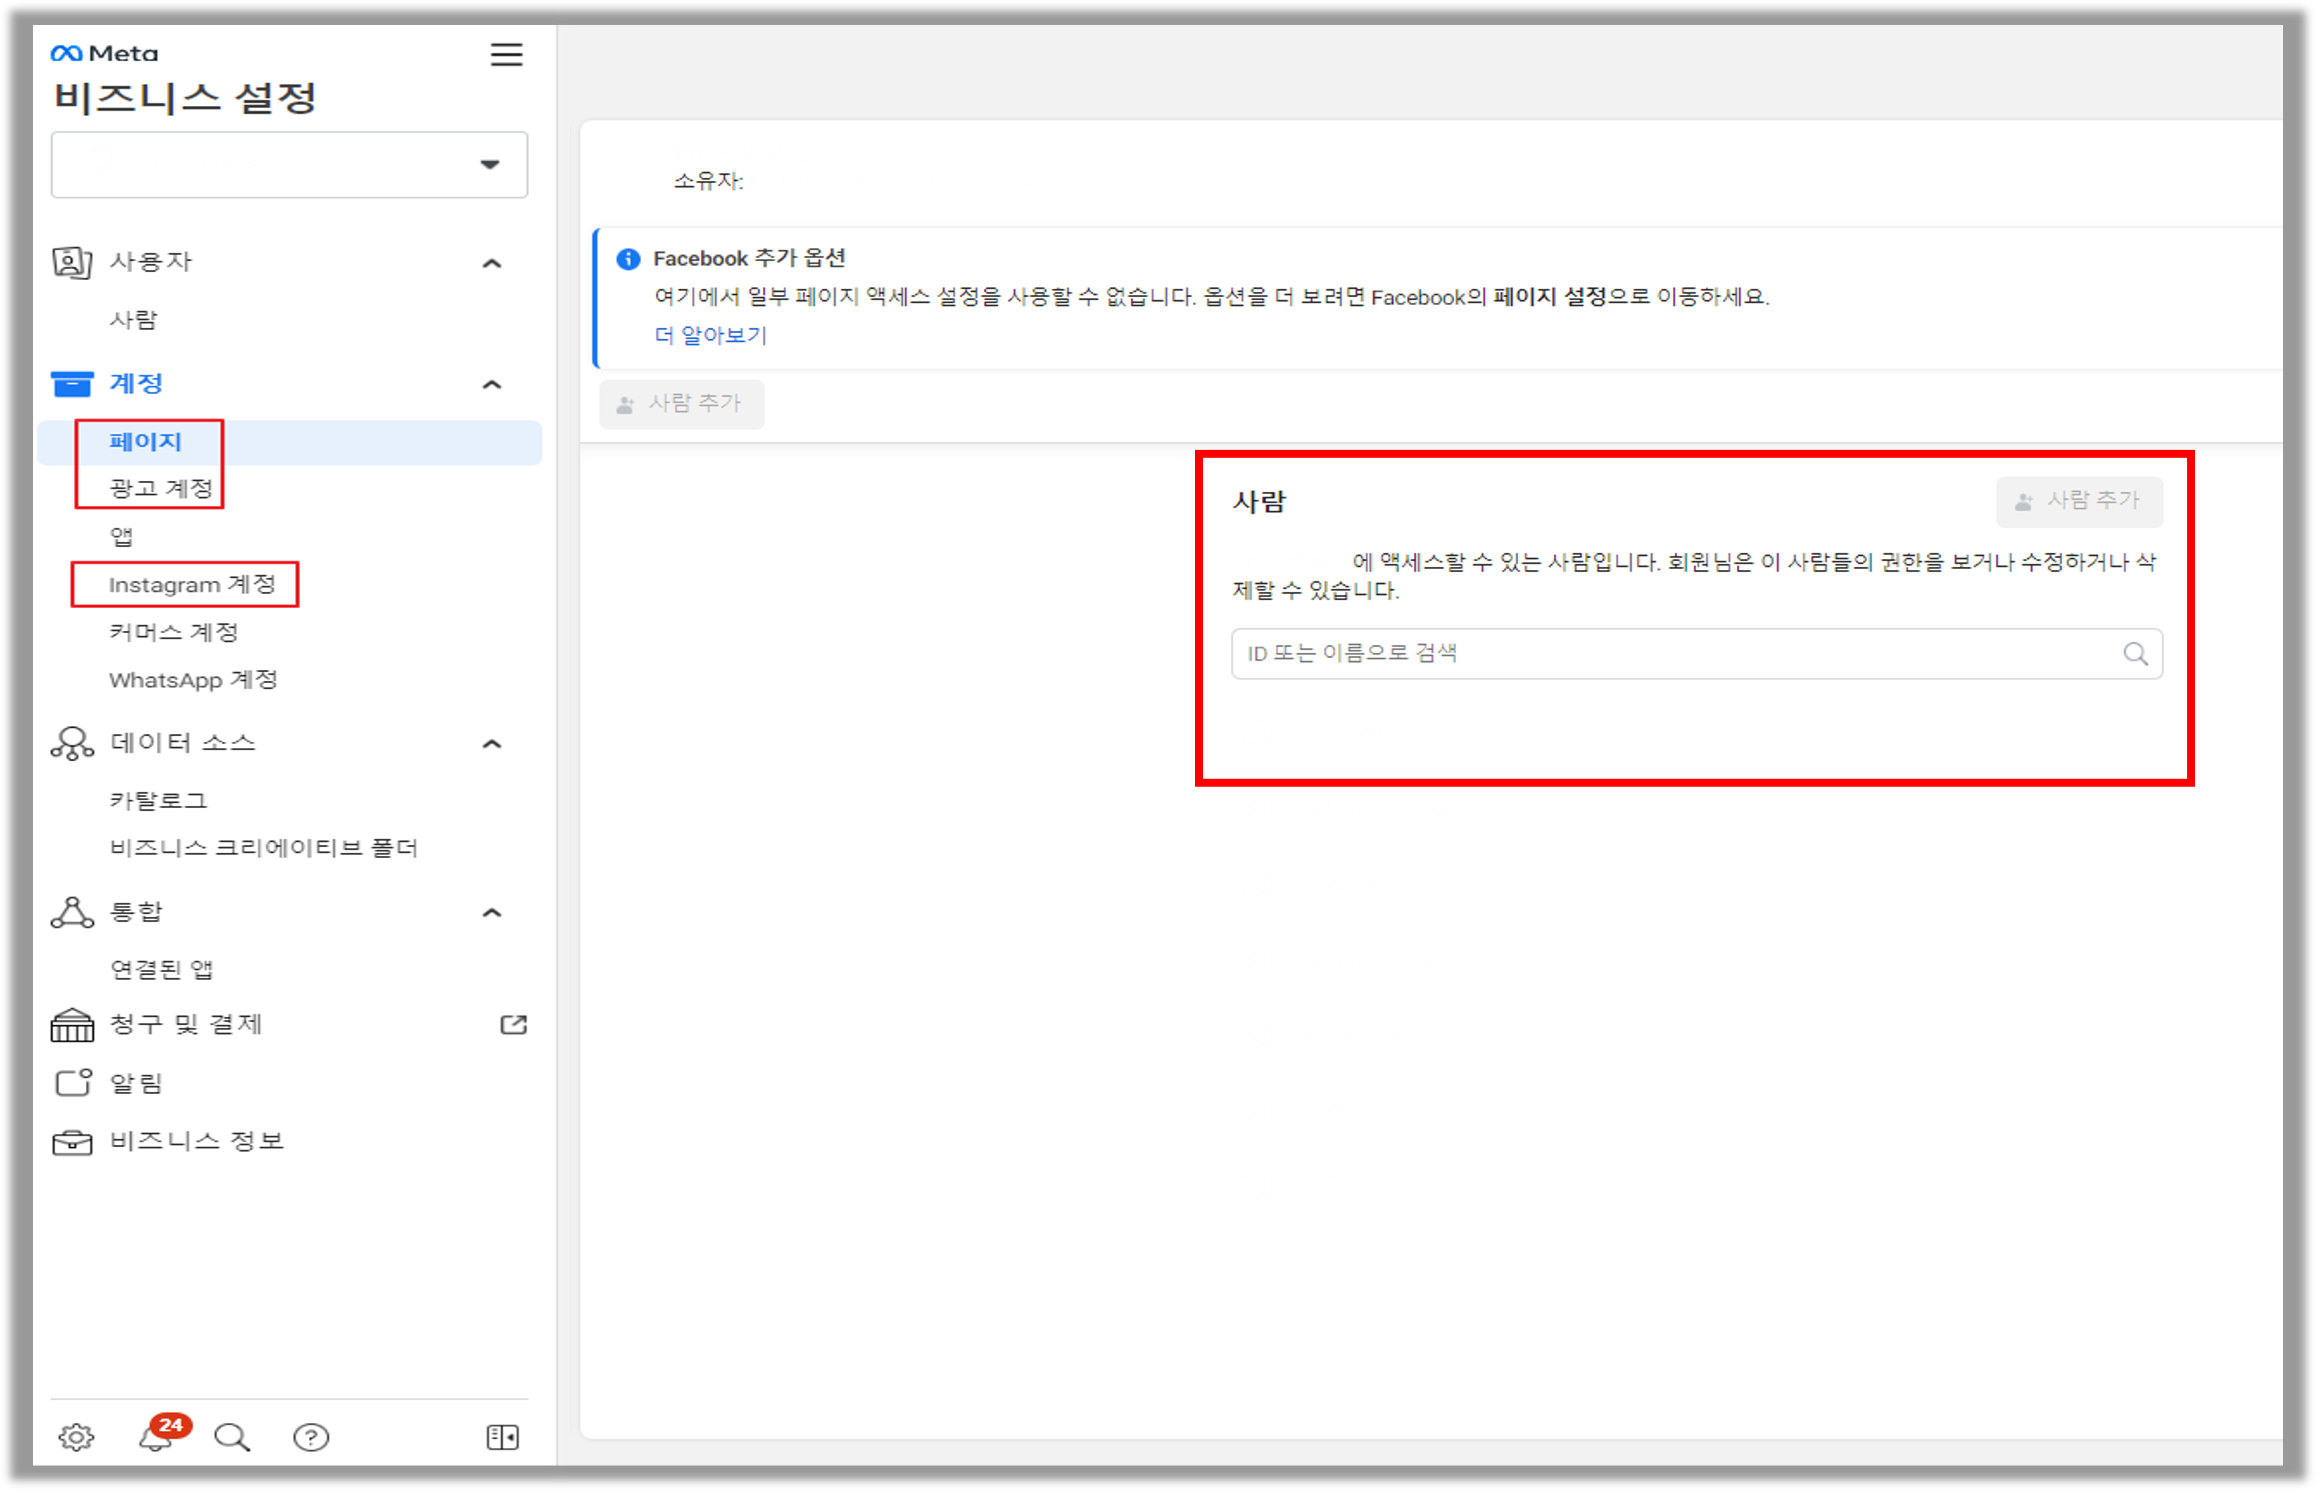2316x1491 pixels.
Task: Open the business account selector dropdown
Action: (289, 165)
